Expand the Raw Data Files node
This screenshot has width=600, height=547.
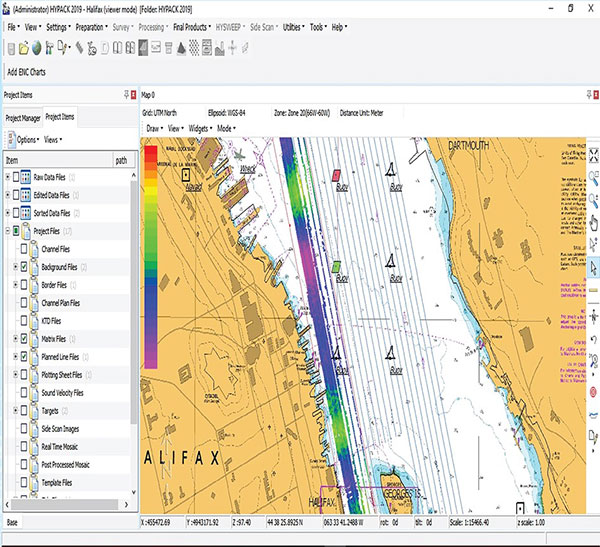[7, 177]
